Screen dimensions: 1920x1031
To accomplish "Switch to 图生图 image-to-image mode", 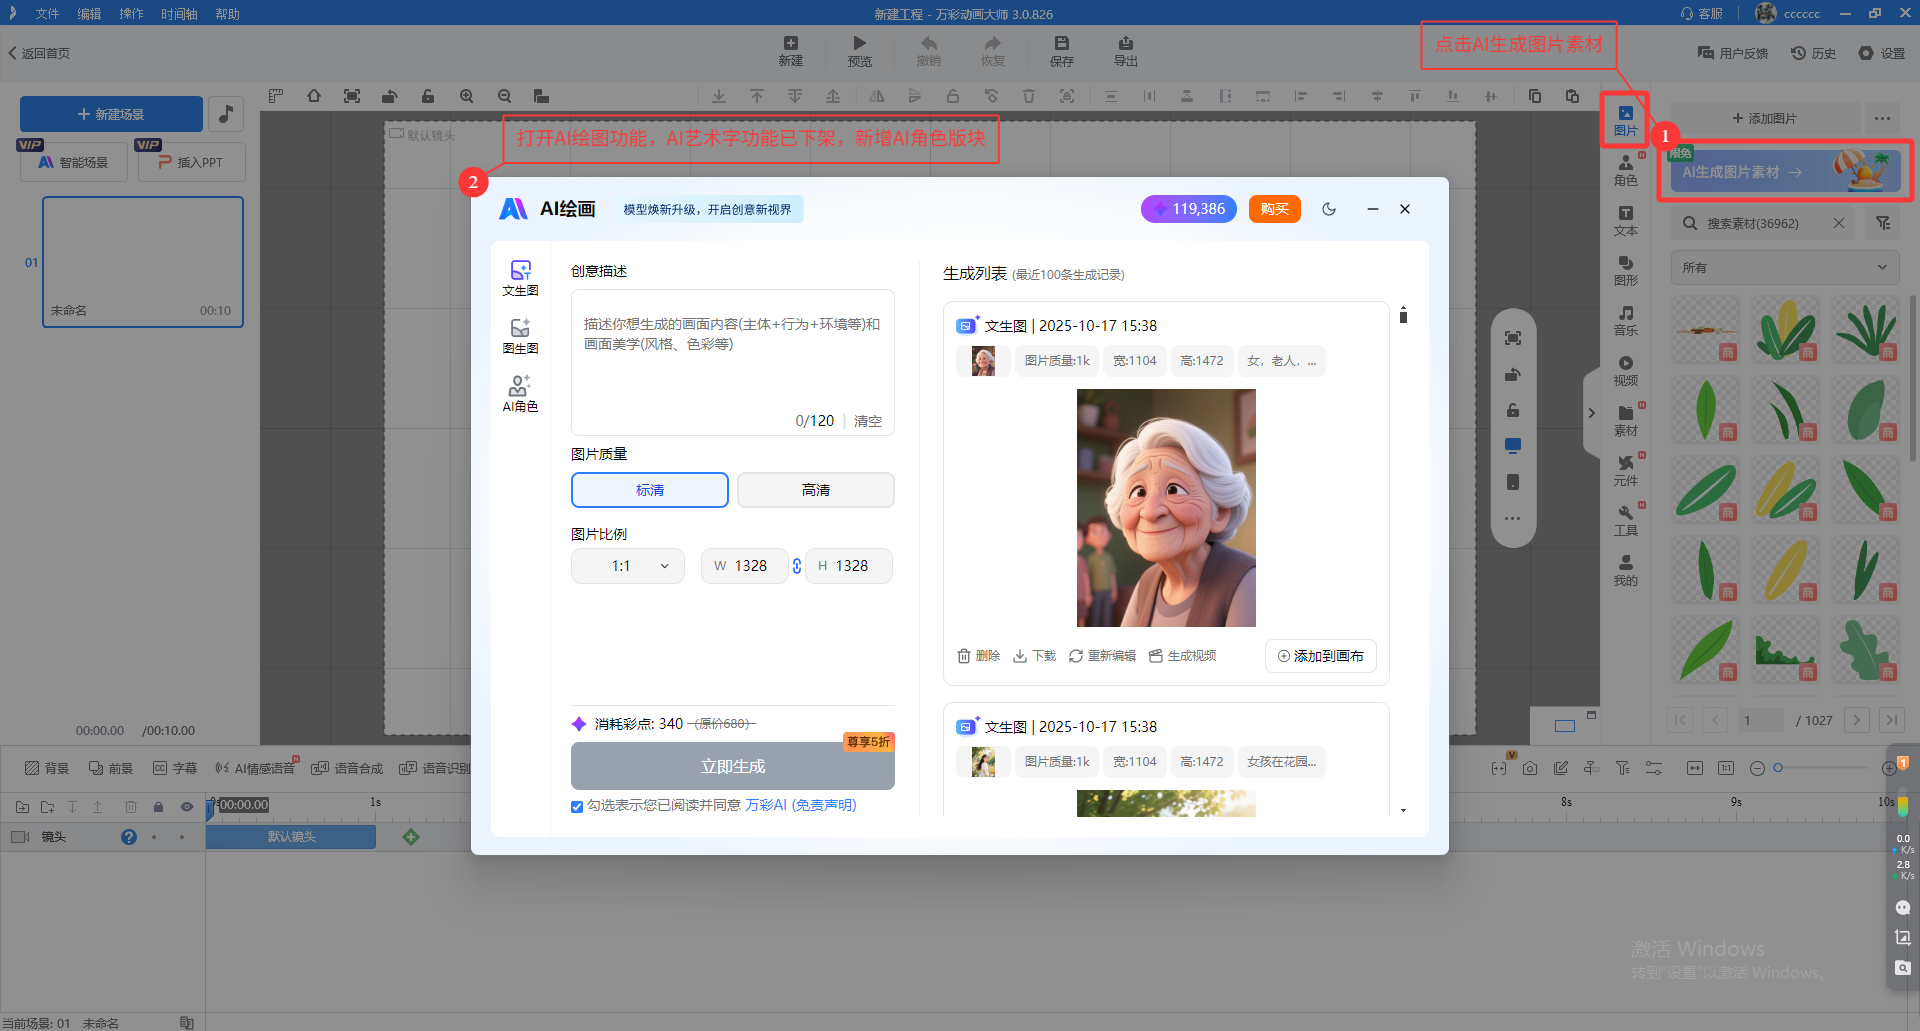I will 520,336.
